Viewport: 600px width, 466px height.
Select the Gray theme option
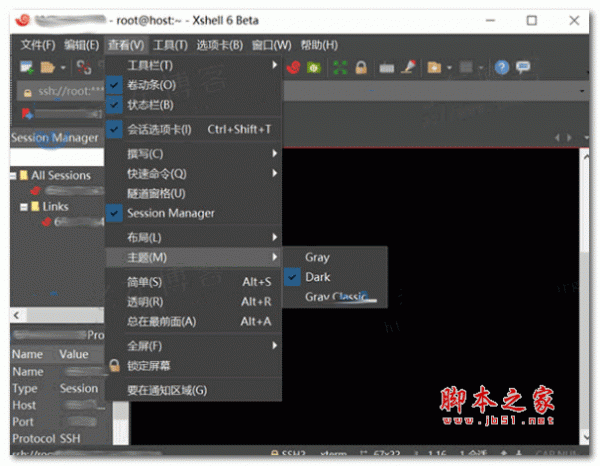click(x=335, y=257)
